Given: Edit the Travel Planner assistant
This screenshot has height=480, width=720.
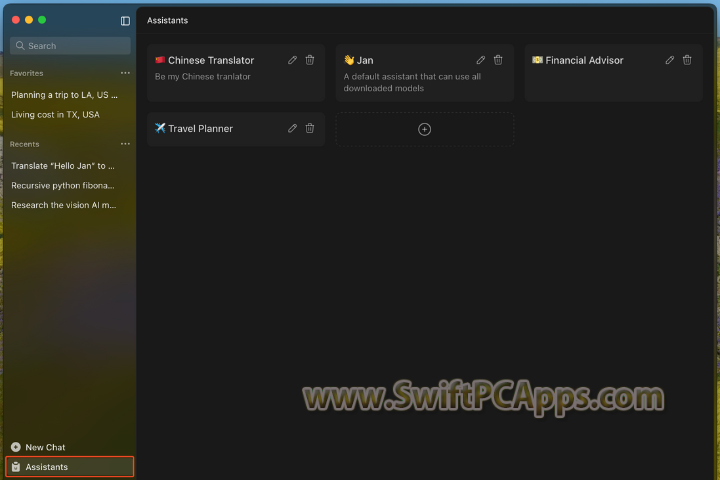Looking at the screenshot, I should 292,129.
